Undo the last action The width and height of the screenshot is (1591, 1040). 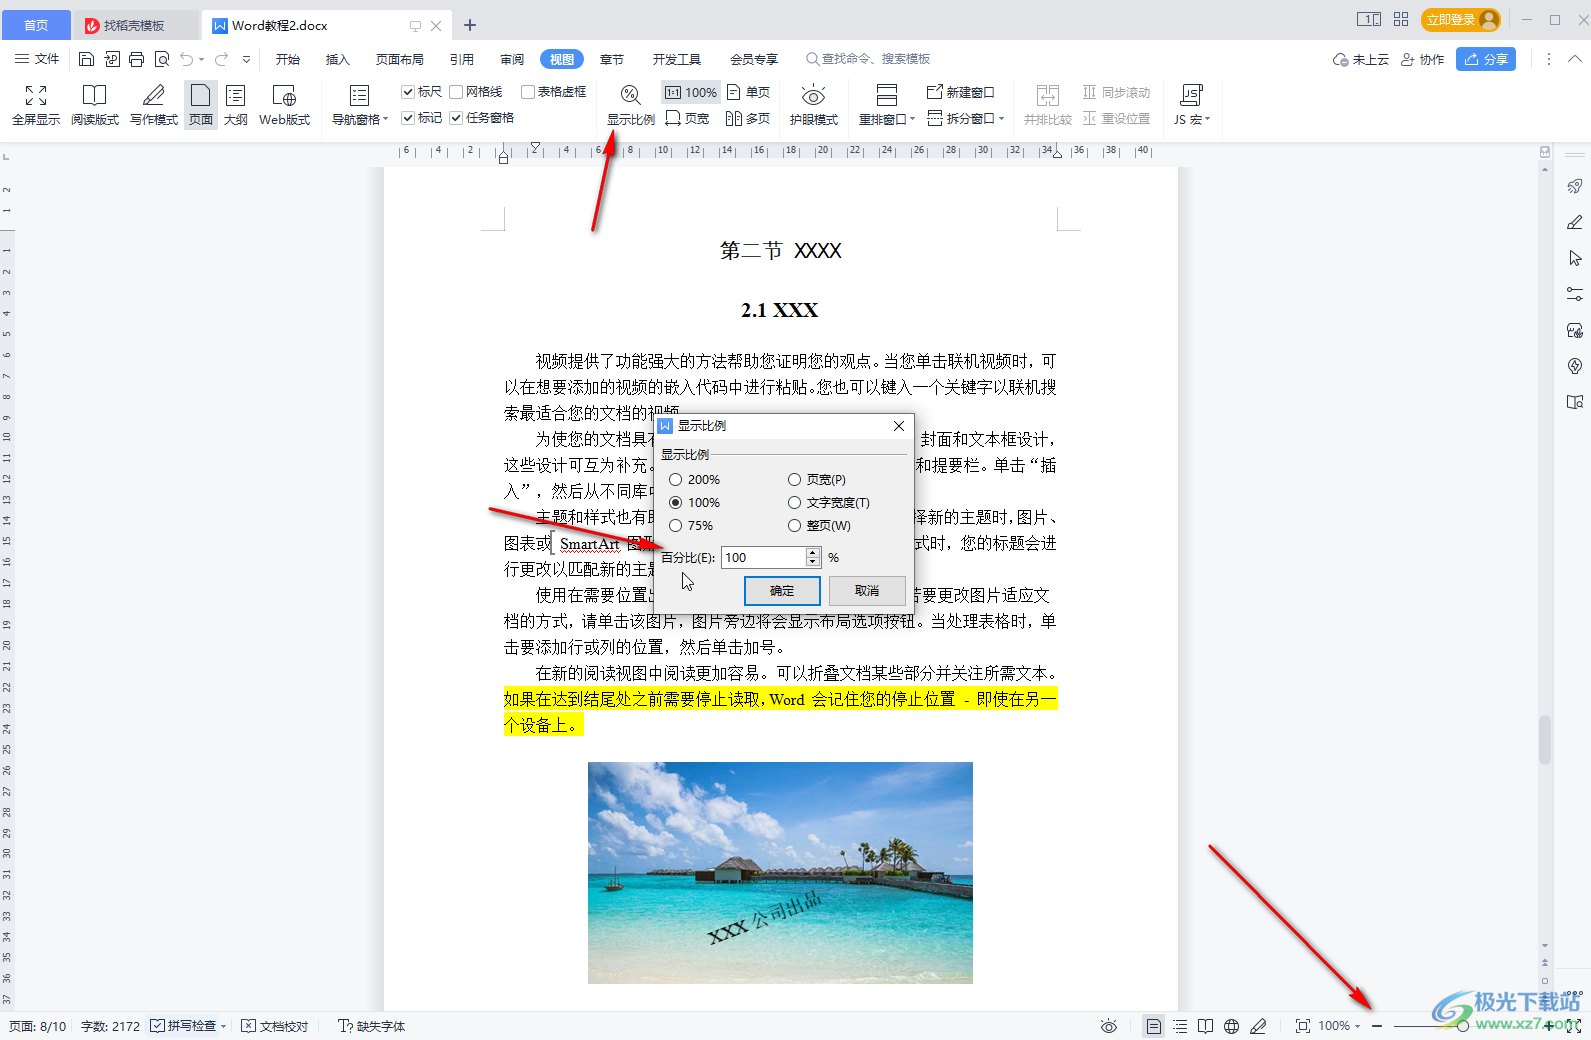click(x=187, y=59)
